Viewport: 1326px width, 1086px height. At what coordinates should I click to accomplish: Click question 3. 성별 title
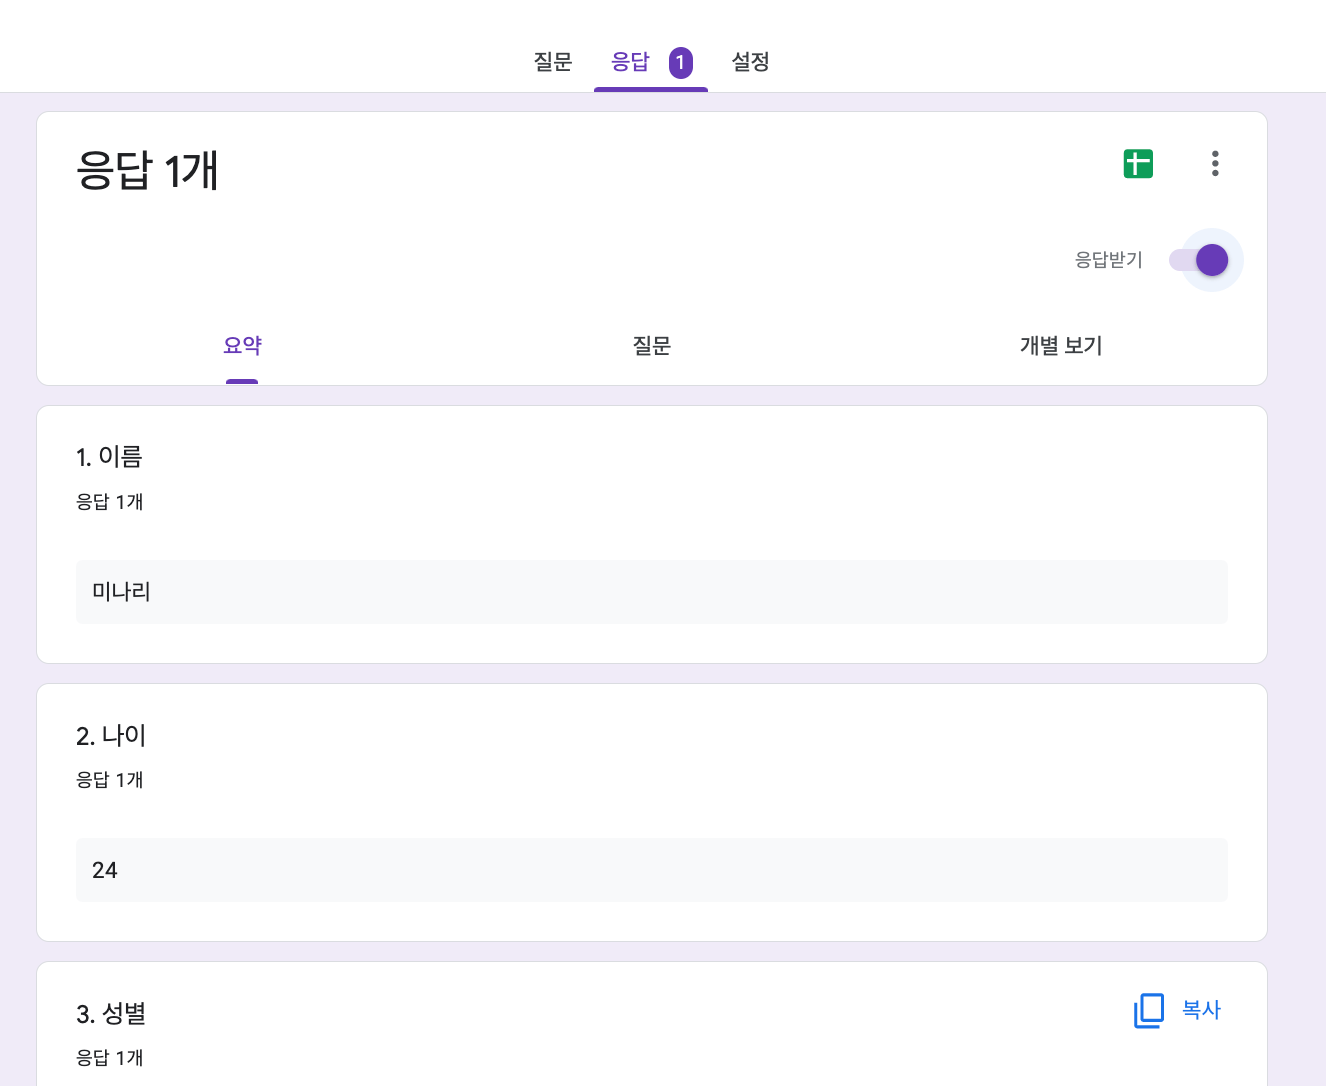[x=110, y=1013]
